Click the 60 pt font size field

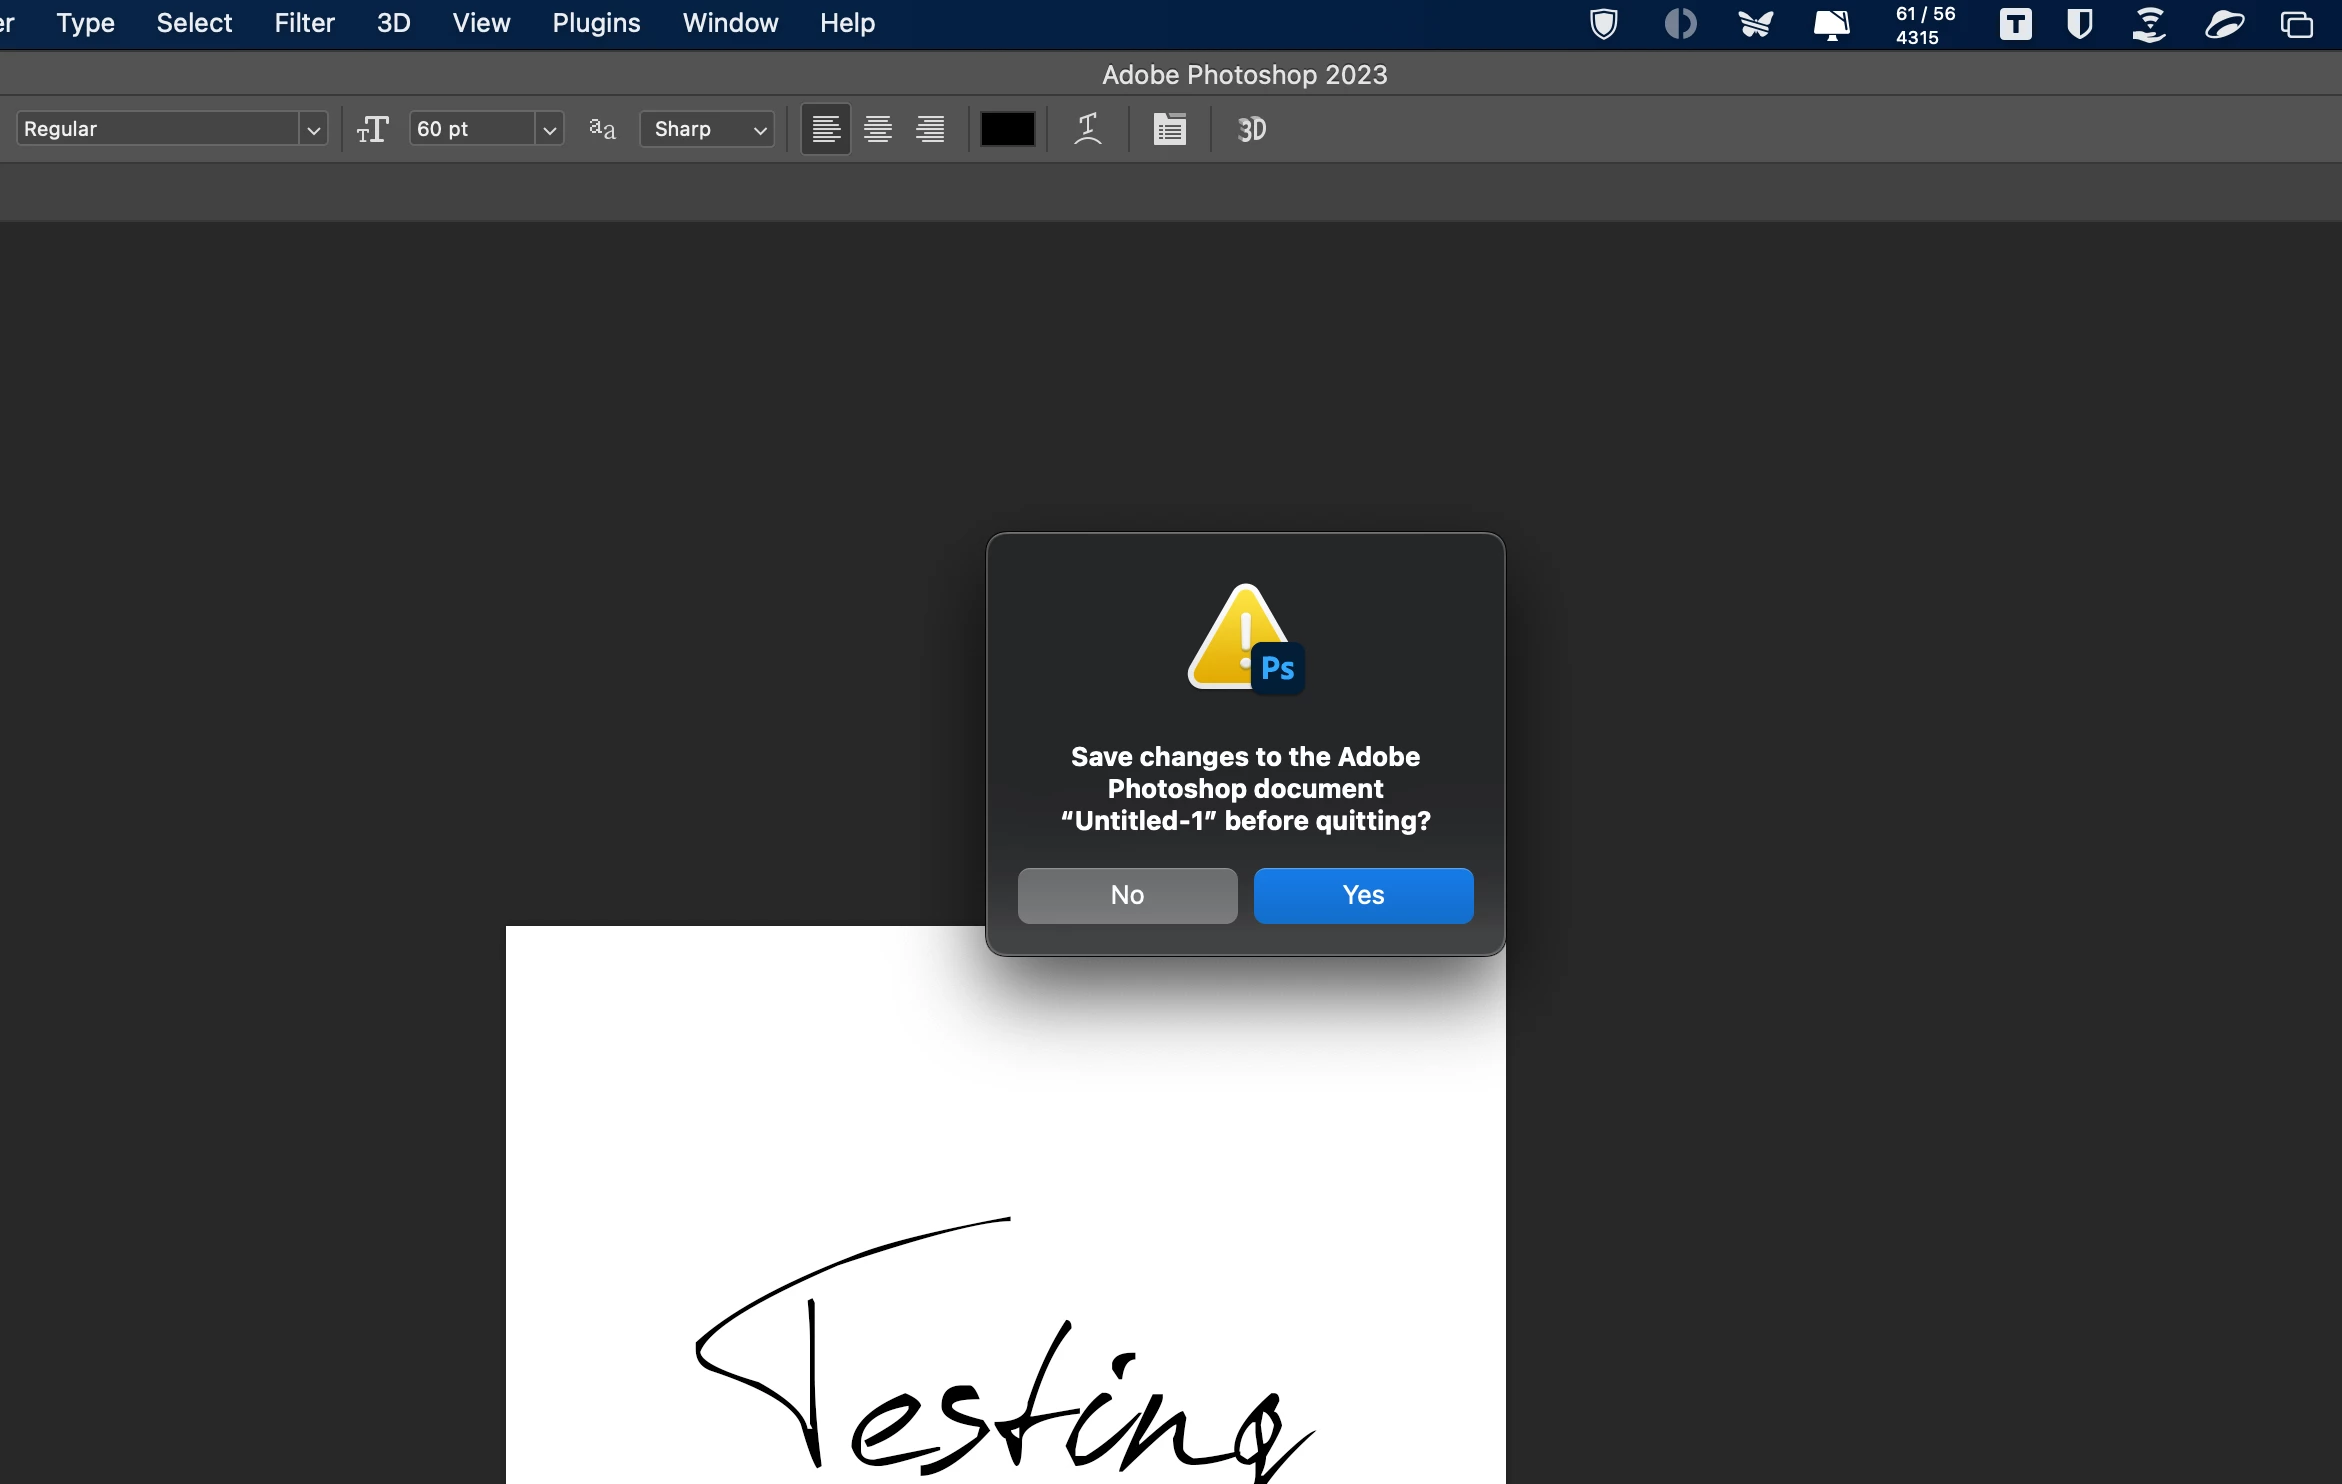click(470, 129)
